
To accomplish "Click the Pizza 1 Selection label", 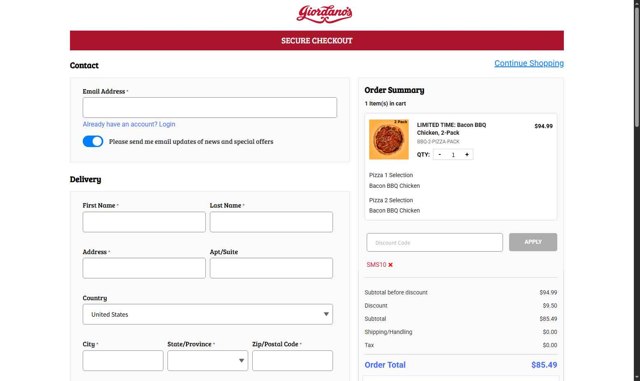I will [391, 175].
